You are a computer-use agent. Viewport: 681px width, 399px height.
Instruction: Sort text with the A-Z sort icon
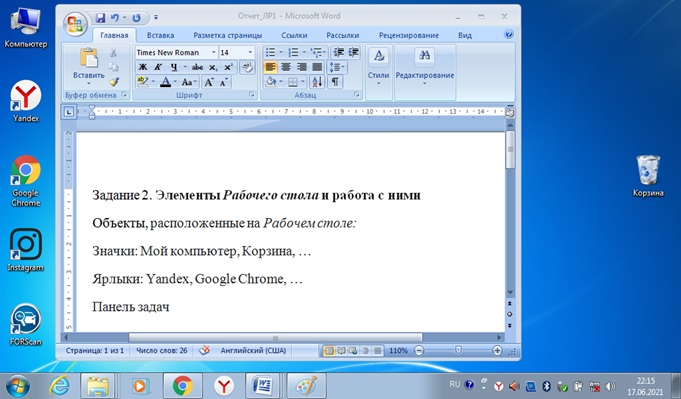click(x=317, y=82)
